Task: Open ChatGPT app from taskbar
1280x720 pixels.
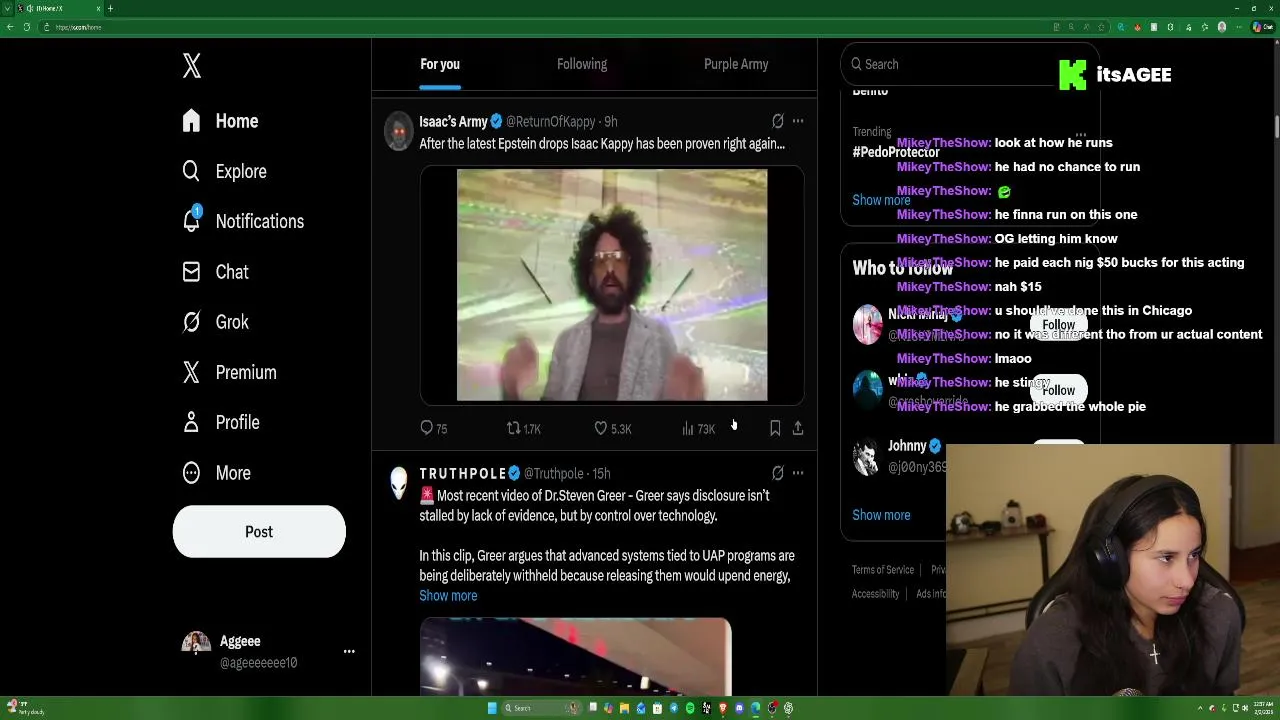Action: (x=788, y=708)
